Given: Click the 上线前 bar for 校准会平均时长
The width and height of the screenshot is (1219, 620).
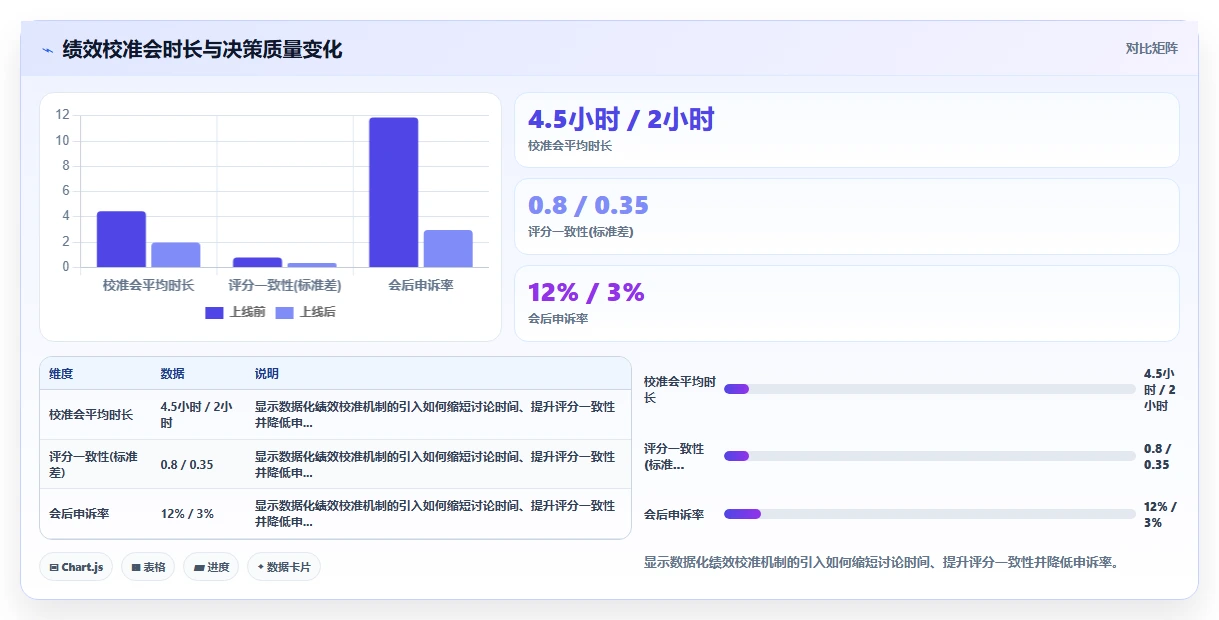Looking at the screenshot, I should pos(121,239).
